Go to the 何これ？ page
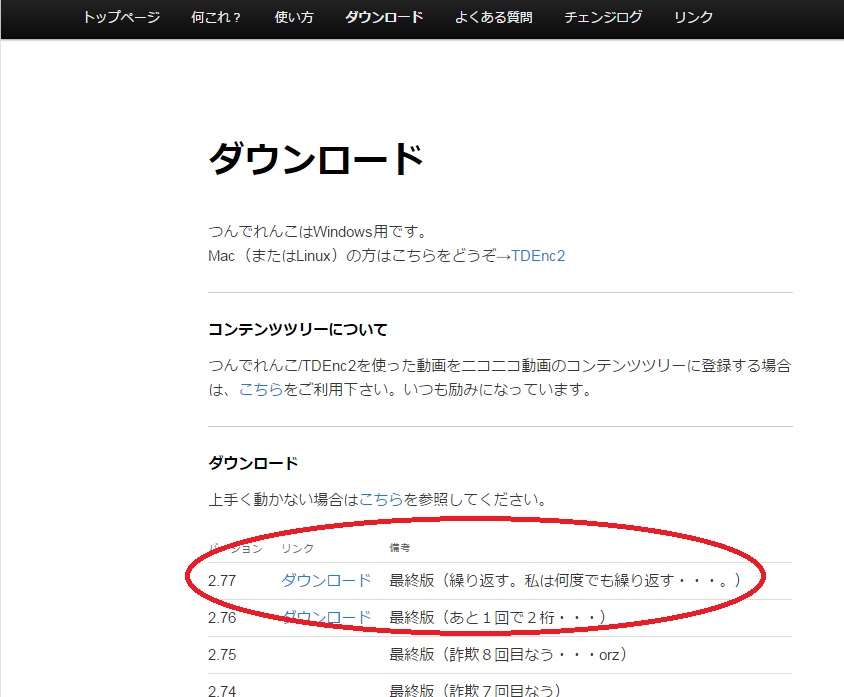This screenshot has height=697, width=844. click(x=216, y=17)
